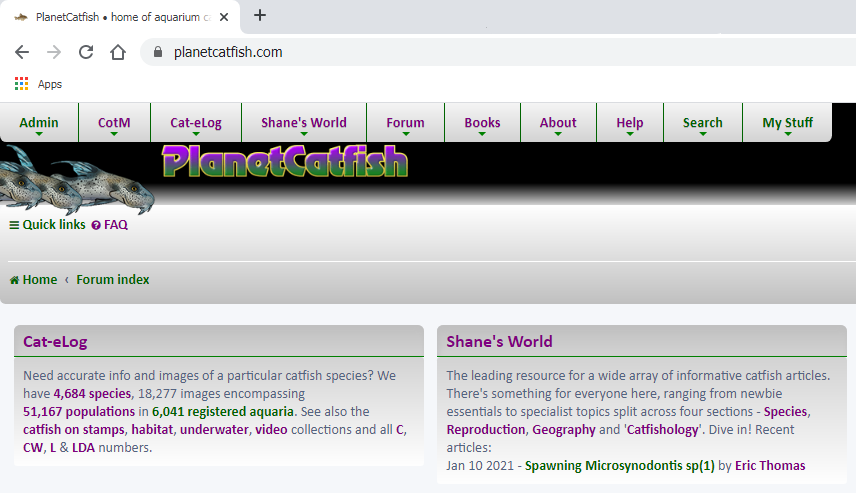This screenshot has width=856, height=493.
Task: Click the 'Jan 10 2021' article date
Action: pos(480,466)
